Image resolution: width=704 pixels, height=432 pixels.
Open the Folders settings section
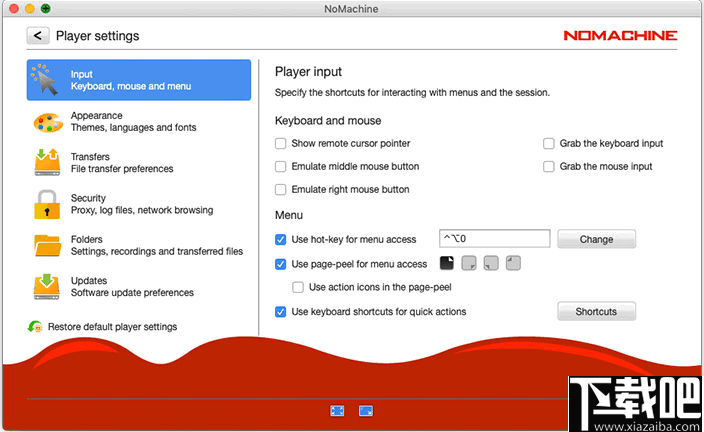[139, 245]
